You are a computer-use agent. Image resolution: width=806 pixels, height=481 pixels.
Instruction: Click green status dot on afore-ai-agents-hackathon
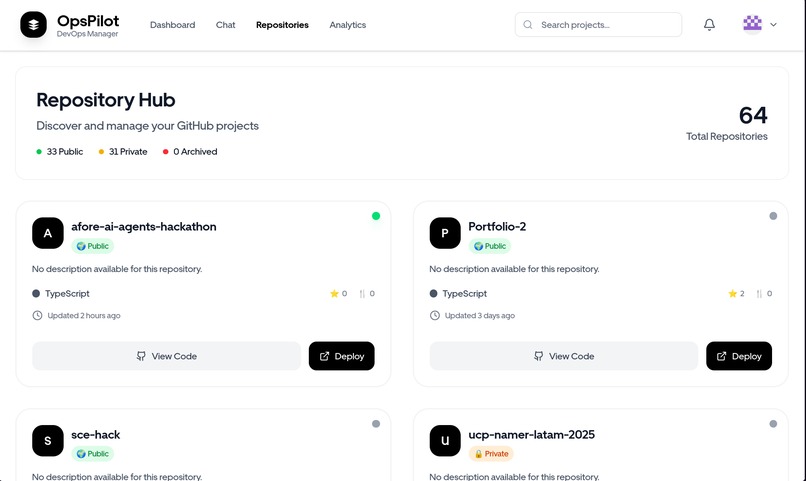[376, 216]
